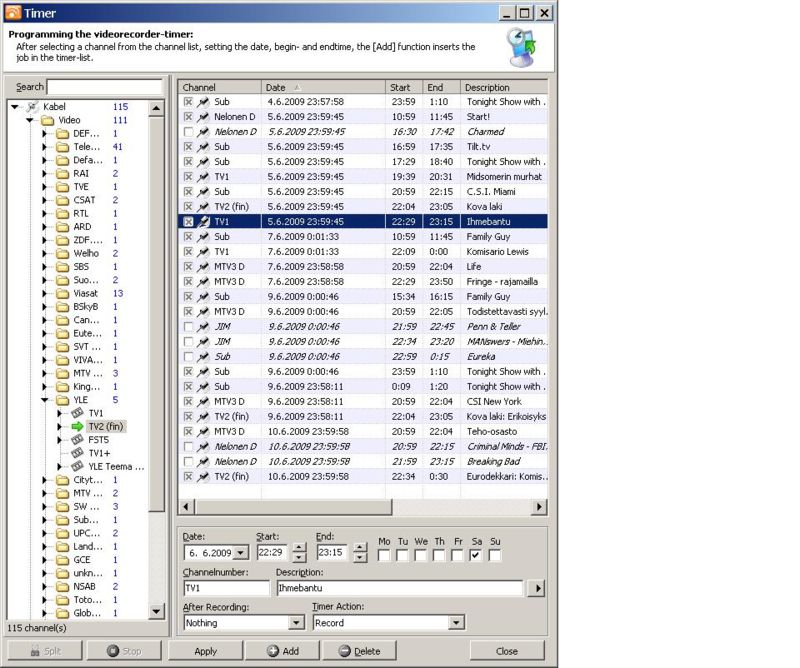Click the satellite icon in Teho-osasto row
Image resolution: width=800 pixels, height=668 pixels.
click(x=203, y=431)
